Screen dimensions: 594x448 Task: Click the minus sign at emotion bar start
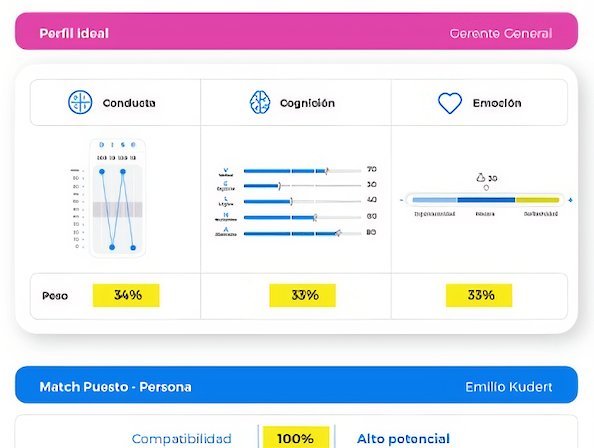tap(402, 200)
